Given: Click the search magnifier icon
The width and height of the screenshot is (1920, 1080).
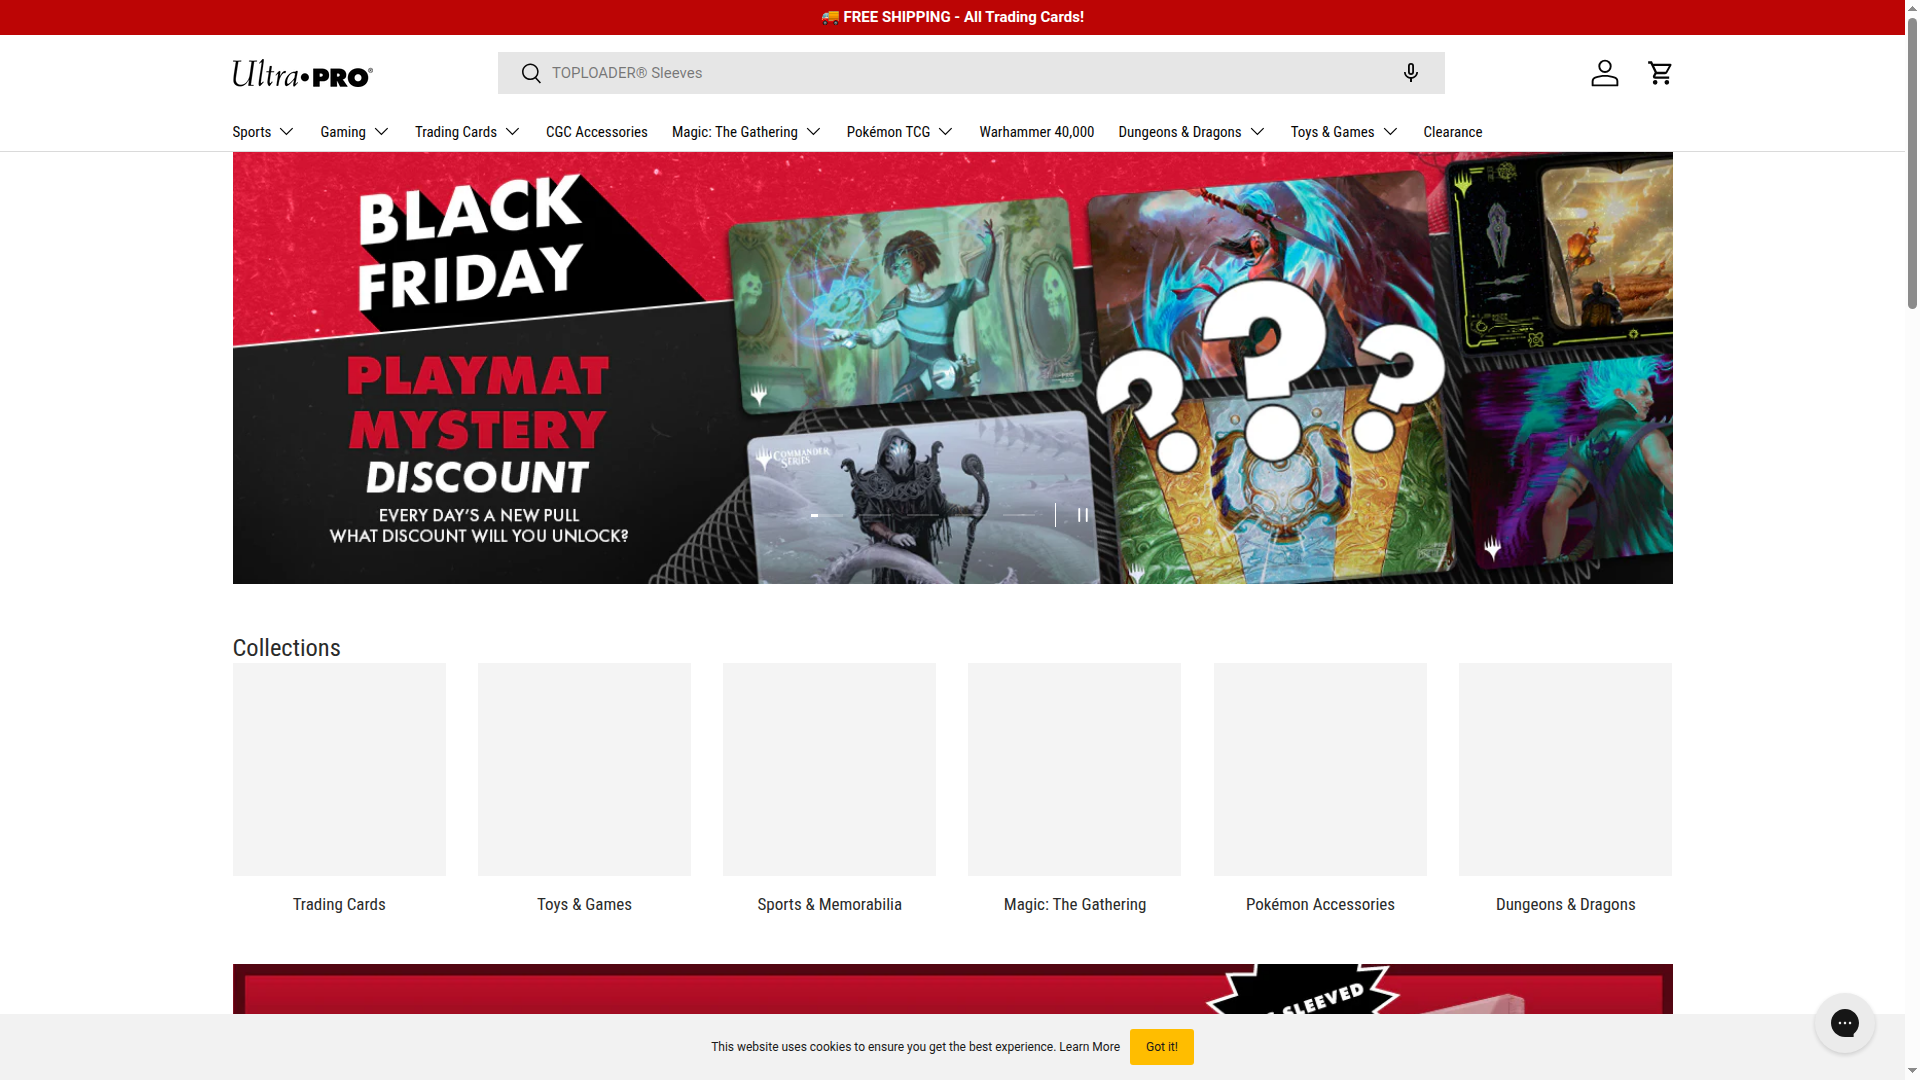Looking at the screenshot, I should pyautogui.click(x=531, y=73).
